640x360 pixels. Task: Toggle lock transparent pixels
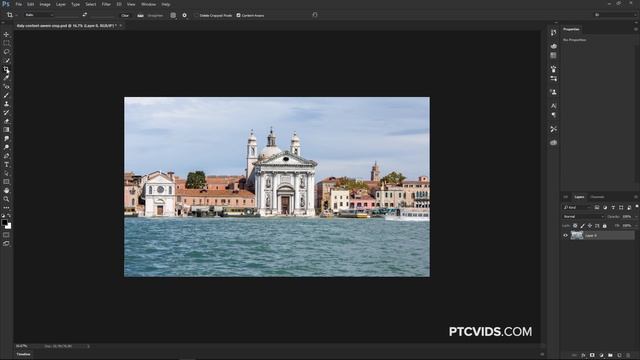pyautogui.click(x=575, y=226)
